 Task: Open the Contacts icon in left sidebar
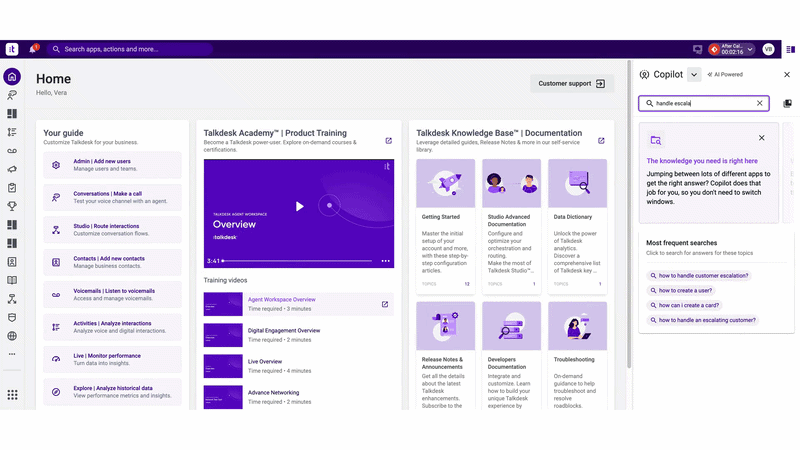click(12, 262)
